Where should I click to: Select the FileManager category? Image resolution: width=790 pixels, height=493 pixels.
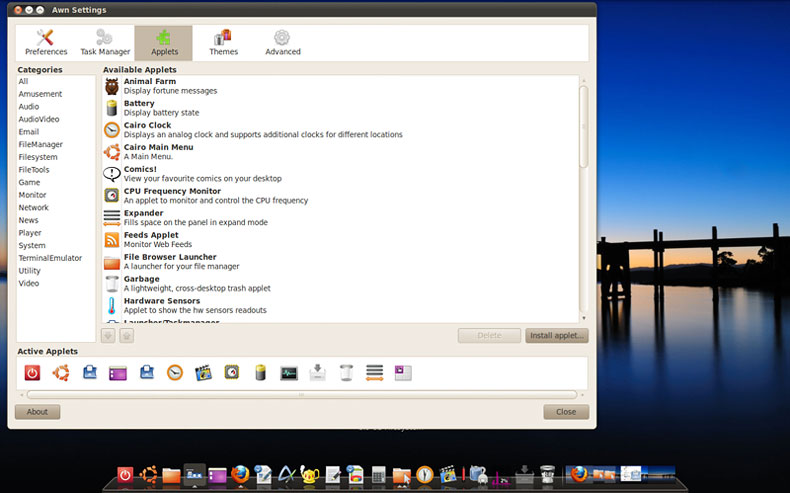click(41, 145)
